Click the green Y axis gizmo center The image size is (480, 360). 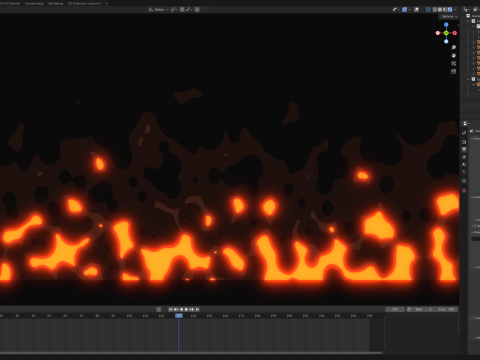pyautogui.click(x=446, y=33)
